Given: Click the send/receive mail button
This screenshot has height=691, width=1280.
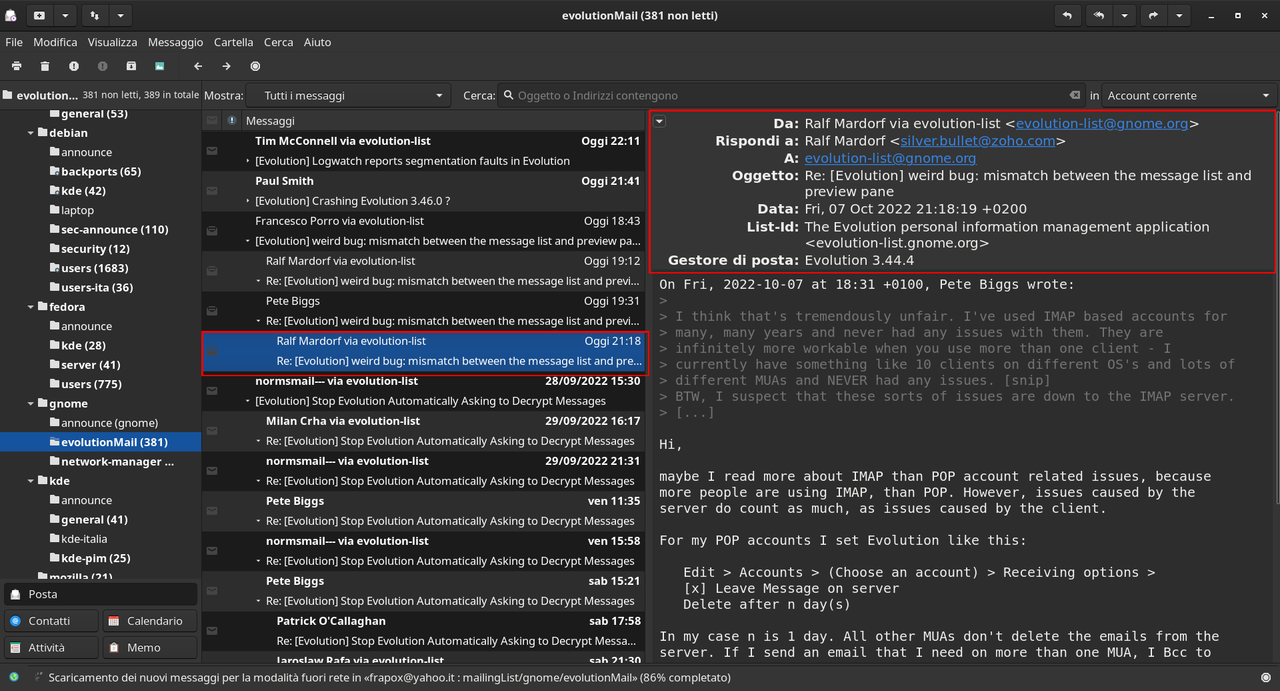Looking at the screenshot, I should [x=95, y=16].
